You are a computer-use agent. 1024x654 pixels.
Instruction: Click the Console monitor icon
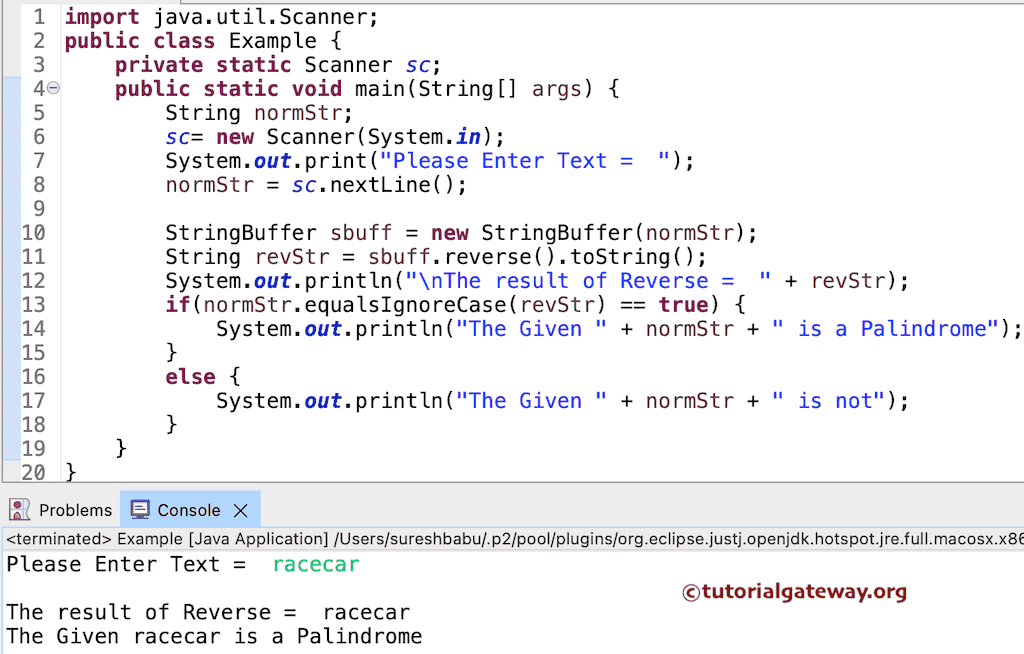pyautogui.click(x=140, y=510)
